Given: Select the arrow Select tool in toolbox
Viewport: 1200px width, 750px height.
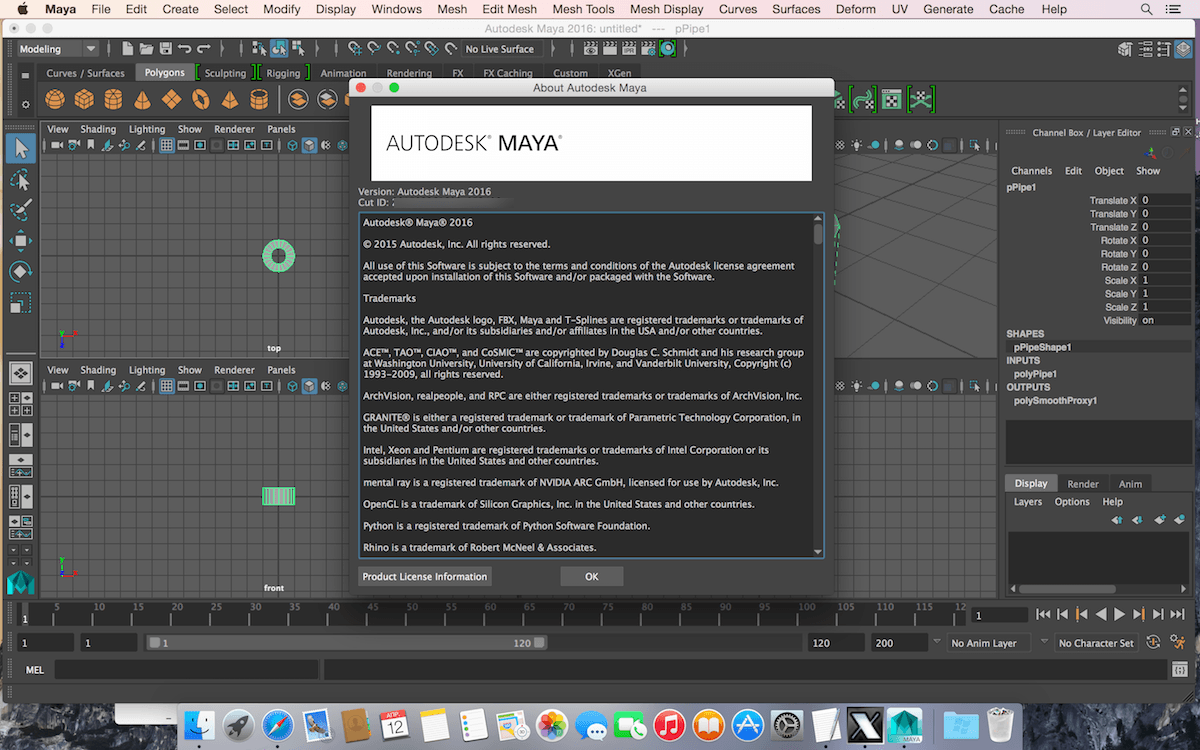Looking at the screenshot, I should (x=21, y=148).
